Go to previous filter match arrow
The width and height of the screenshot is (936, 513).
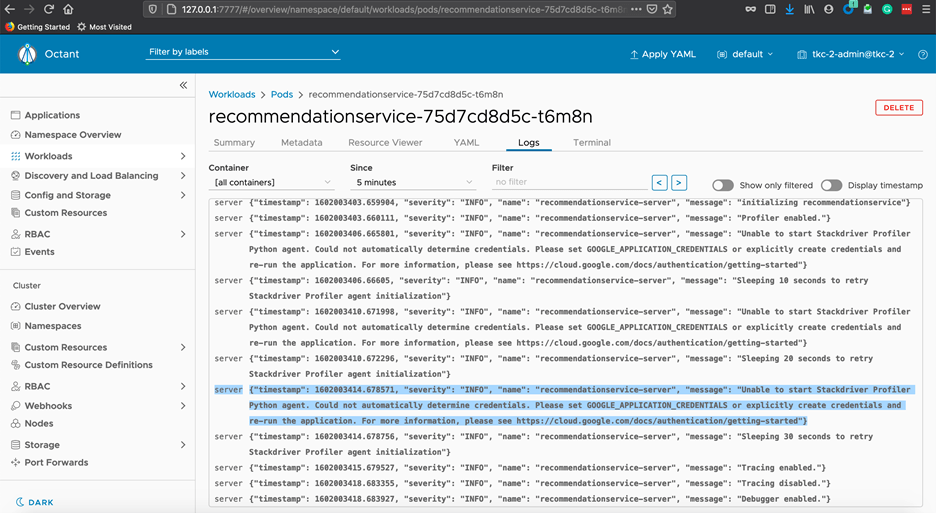coord(659,183)
